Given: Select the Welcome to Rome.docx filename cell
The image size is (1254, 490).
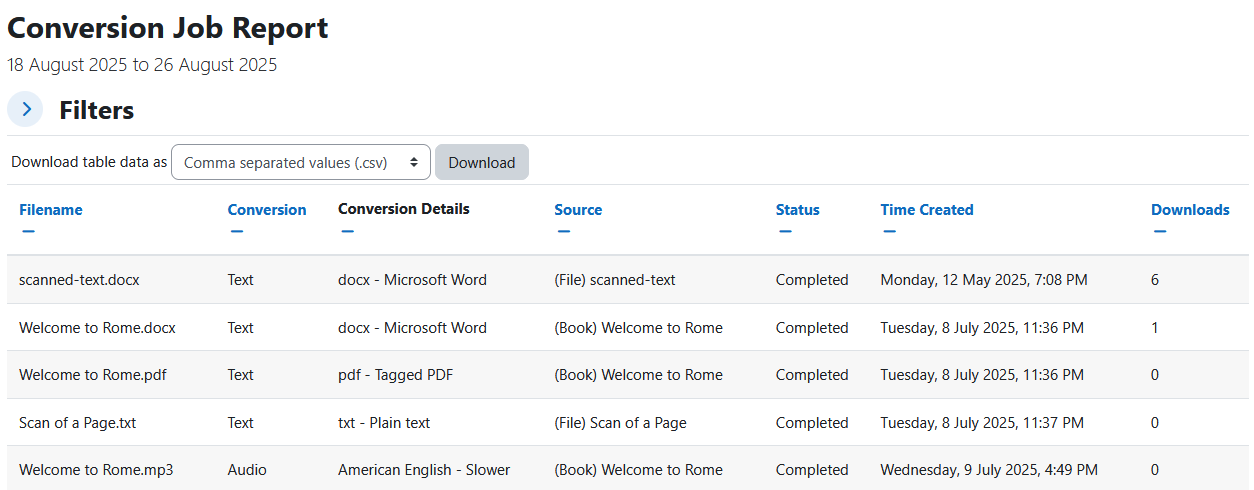Looking at the screenshot, I should (97, 328).
